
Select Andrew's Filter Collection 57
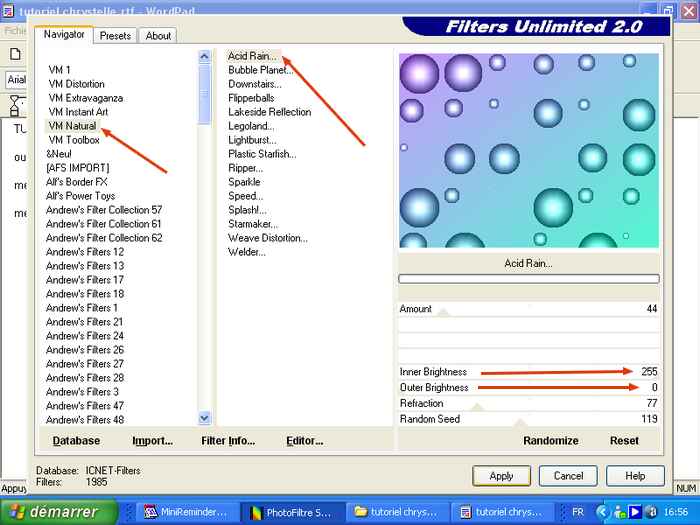click(x=104, y=210)
